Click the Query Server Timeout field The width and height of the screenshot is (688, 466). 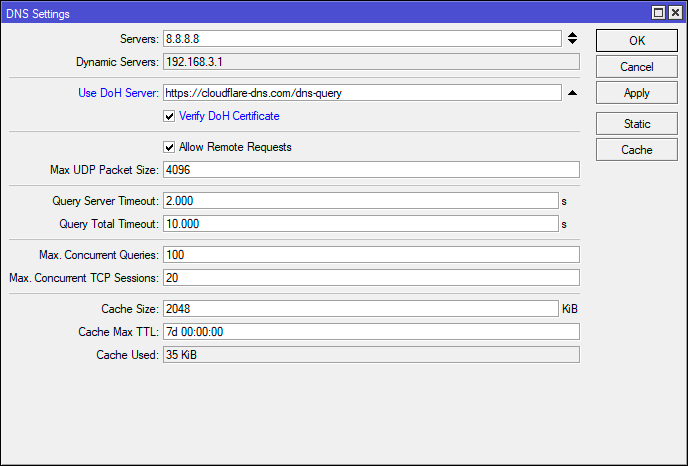(x=360, y=201)
